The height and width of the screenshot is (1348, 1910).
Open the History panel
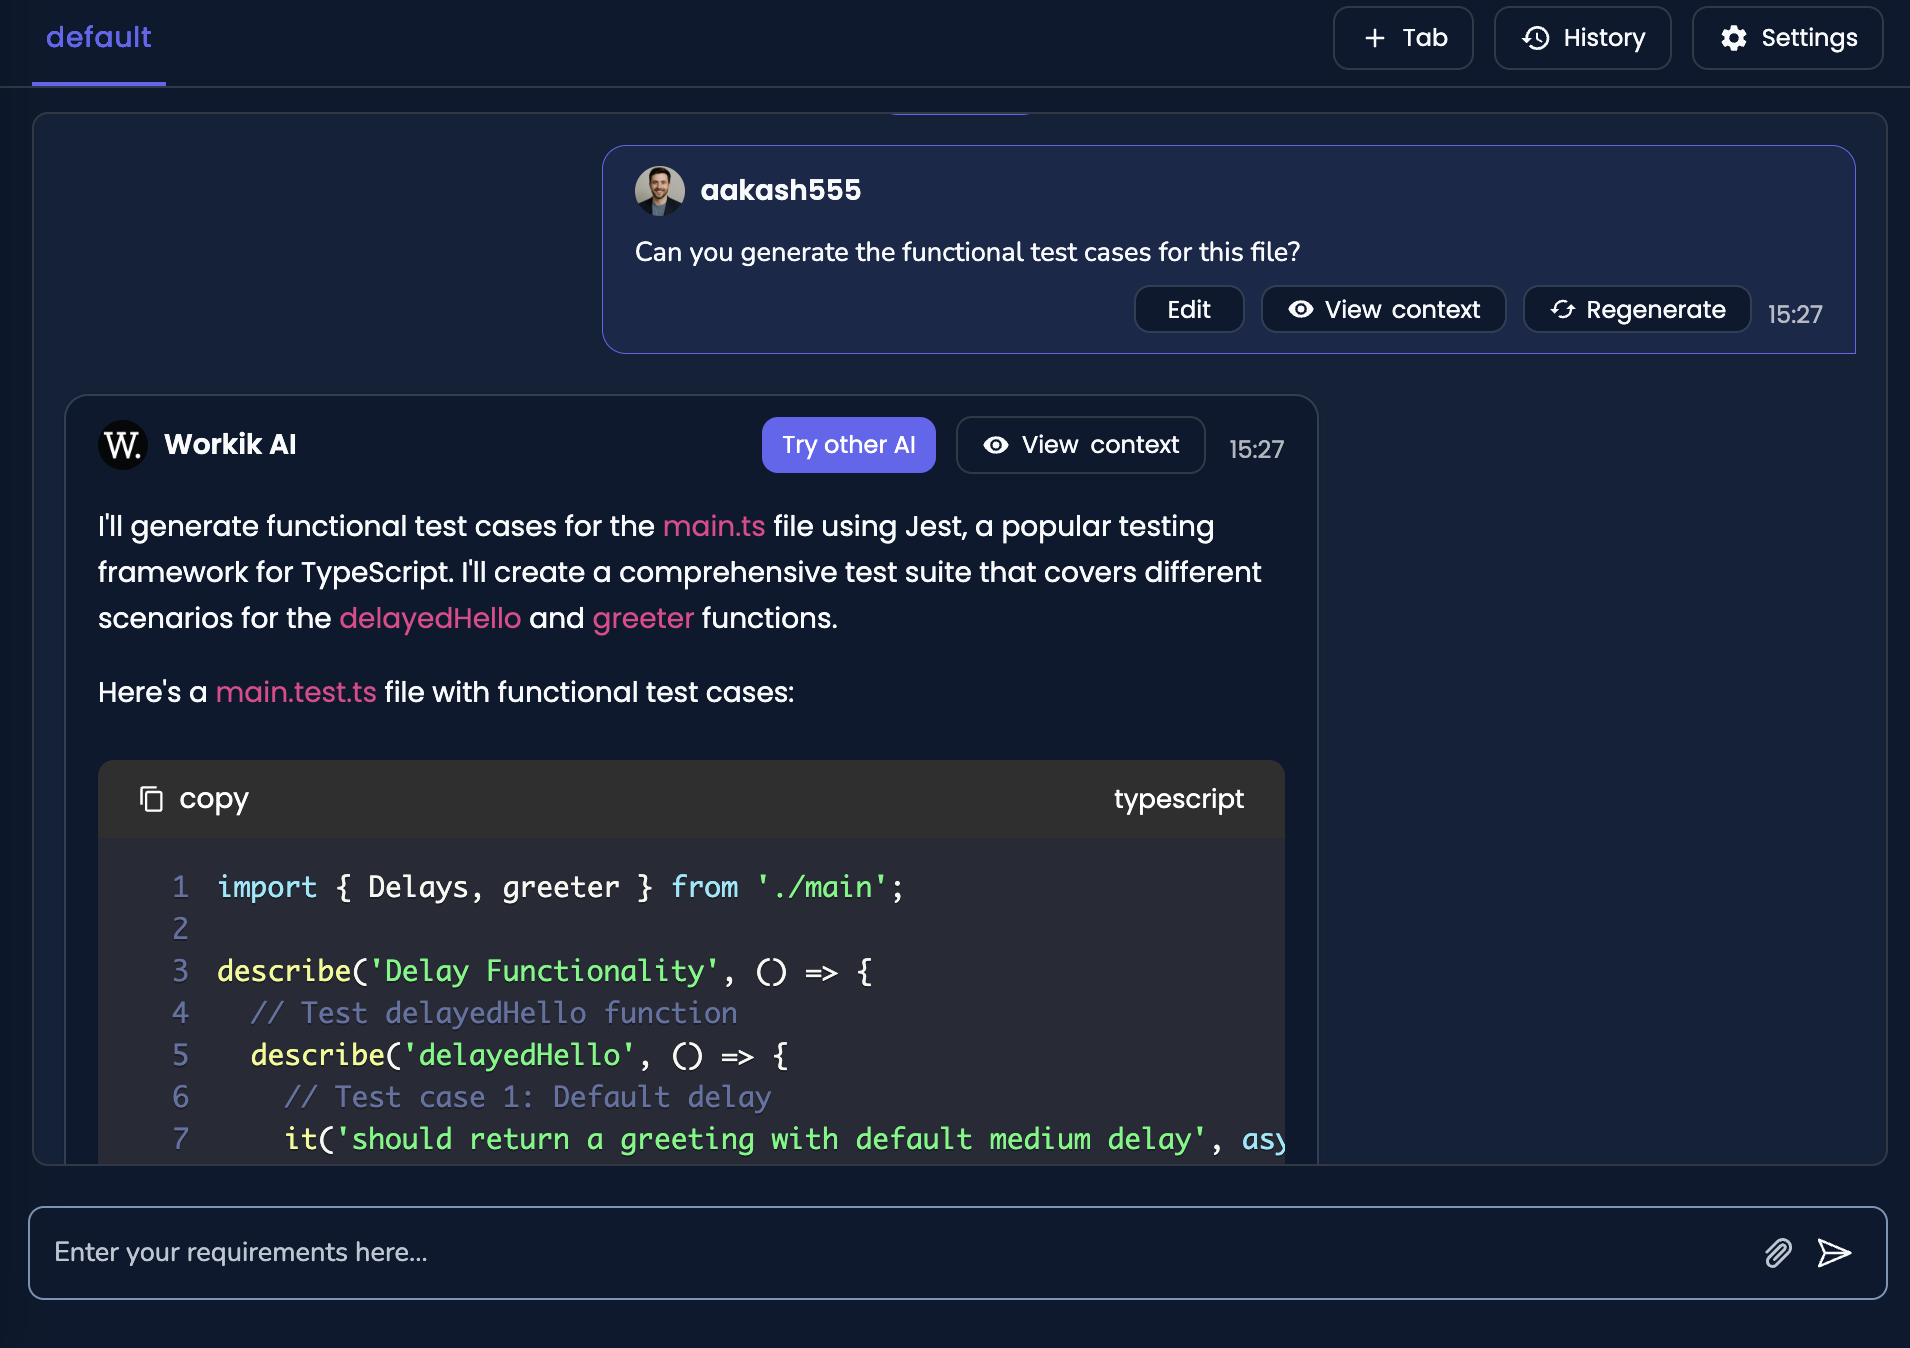click(x=1582, y=38)
